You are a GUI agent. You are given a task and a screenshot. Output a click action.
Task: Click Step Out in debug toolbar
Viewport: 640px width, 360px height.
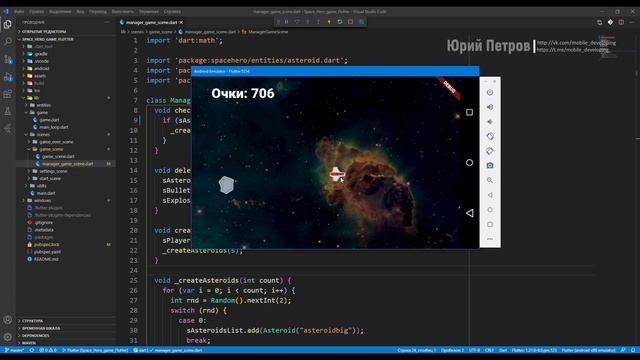[318, 22]
